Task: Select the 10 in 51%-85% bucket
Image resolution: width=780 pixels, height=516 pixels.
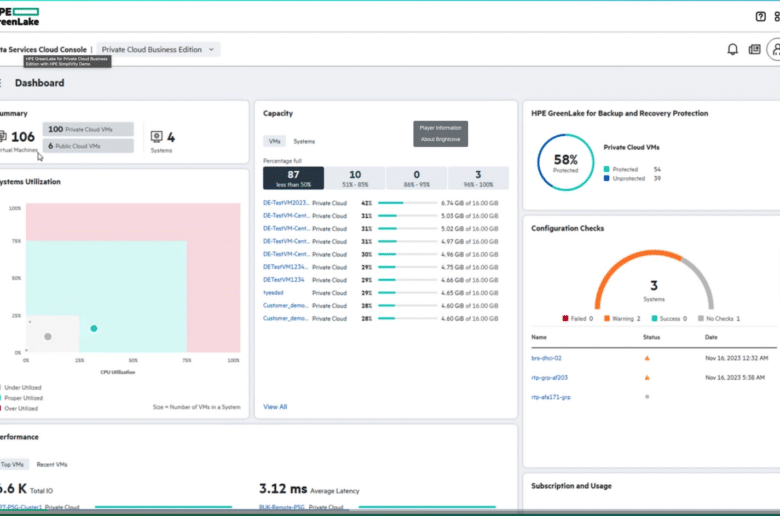Action: 355,178
